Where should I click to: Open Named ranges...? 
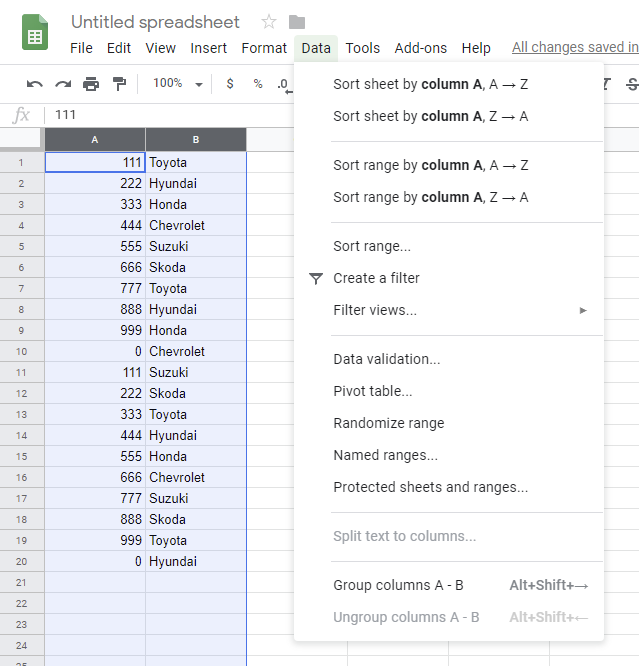[449, 455]
